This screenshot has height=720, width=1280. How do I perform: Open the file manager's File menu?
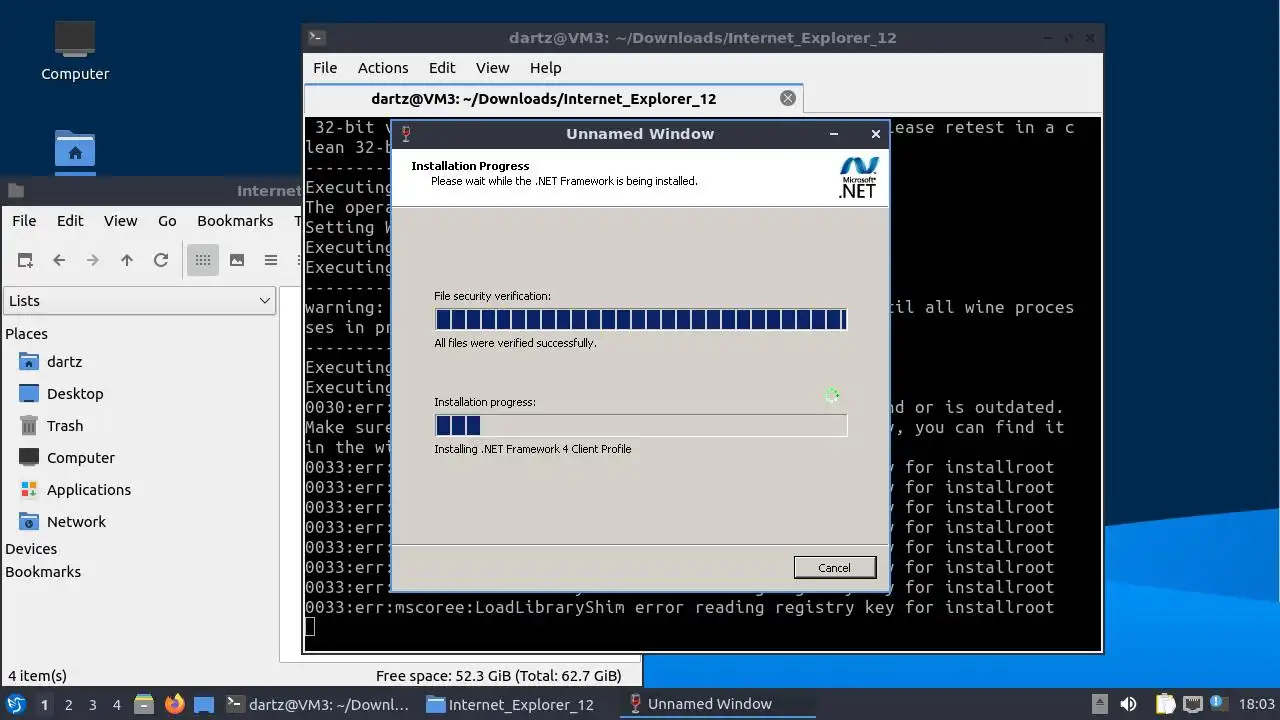[24, 221]
